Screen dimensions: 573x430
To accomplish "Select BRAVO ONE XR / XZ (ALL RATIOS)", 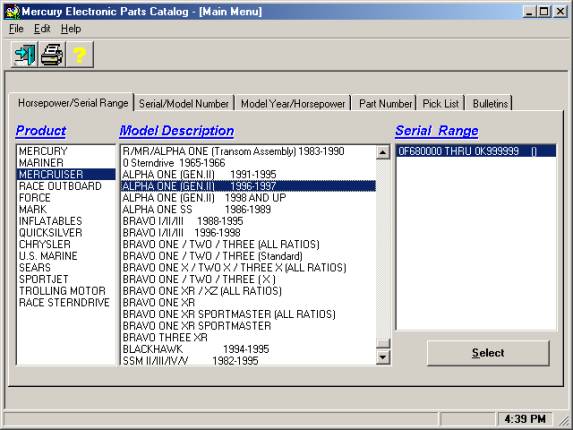I will pos(248,291).
